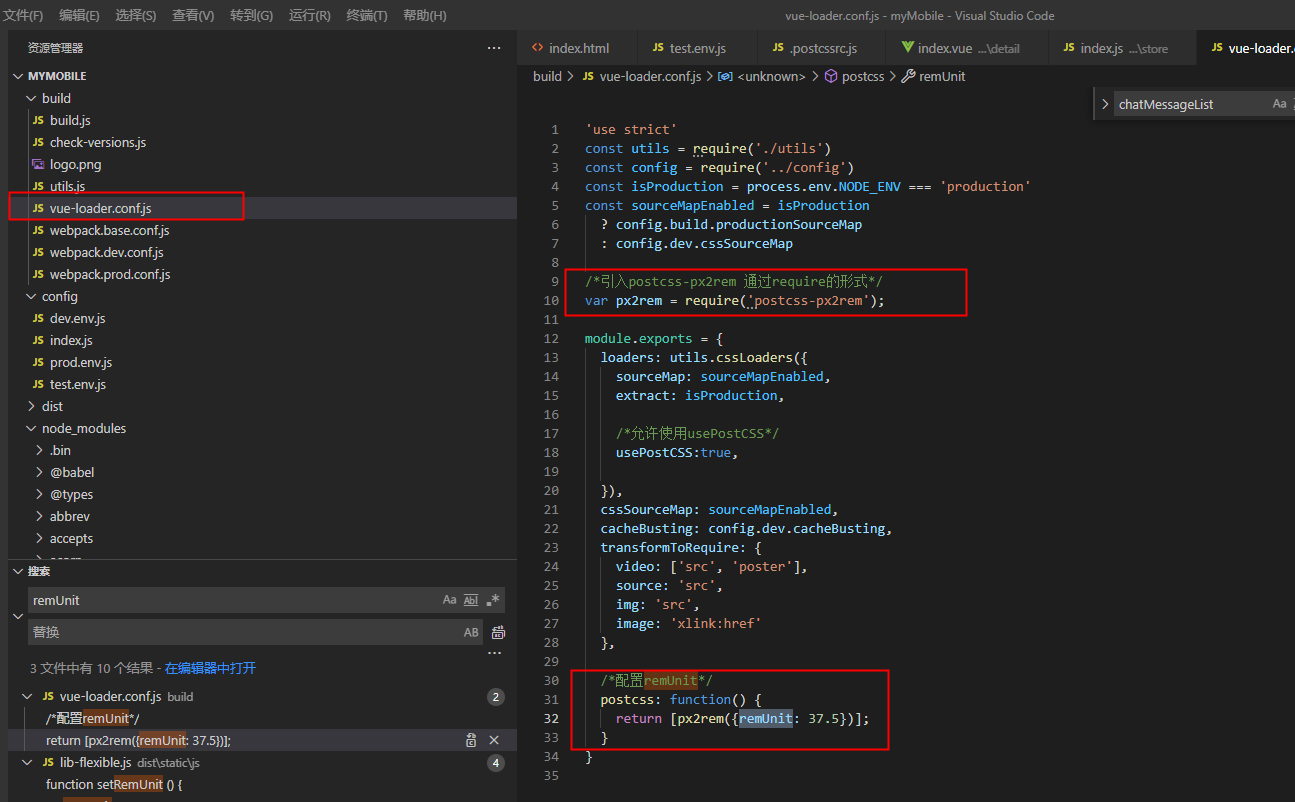Toggle whole word match in search
This screenshot has width=1295, height=802.
coord(471,600)
